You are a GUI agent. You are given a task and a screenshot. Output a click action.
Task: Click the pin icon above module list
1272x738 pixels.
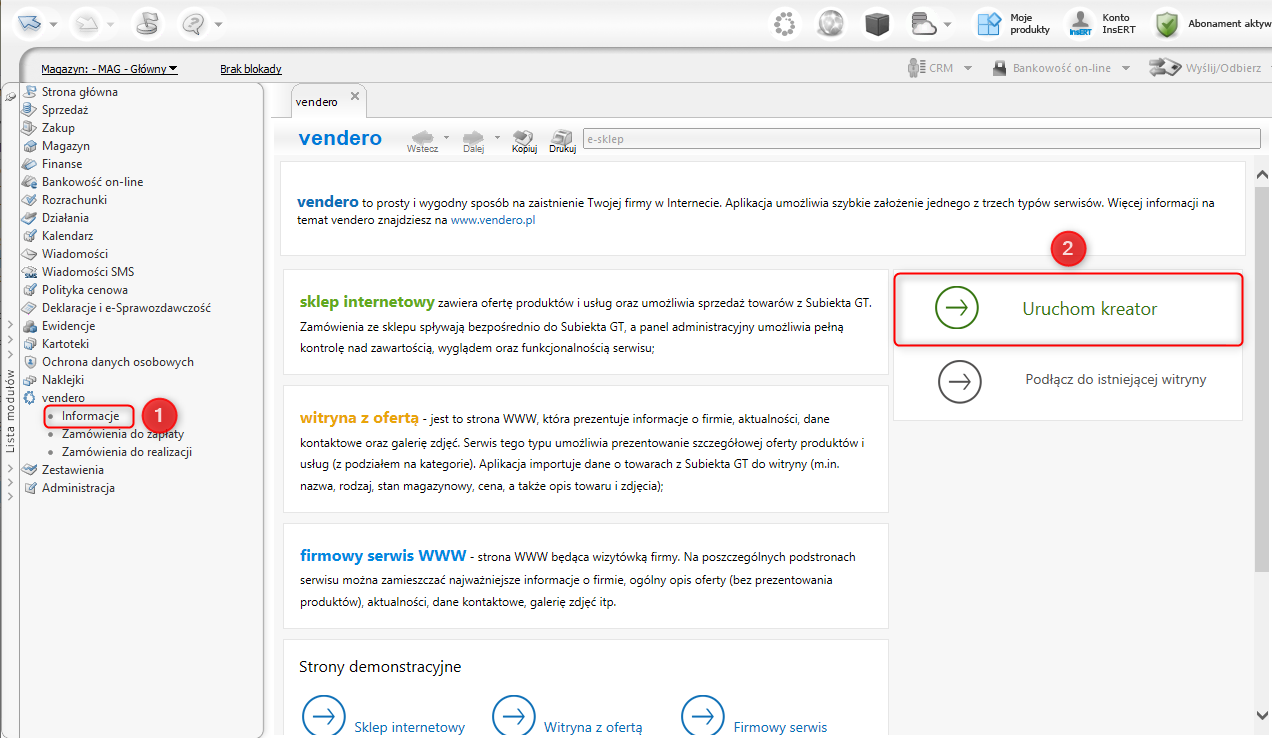[10, 95]
